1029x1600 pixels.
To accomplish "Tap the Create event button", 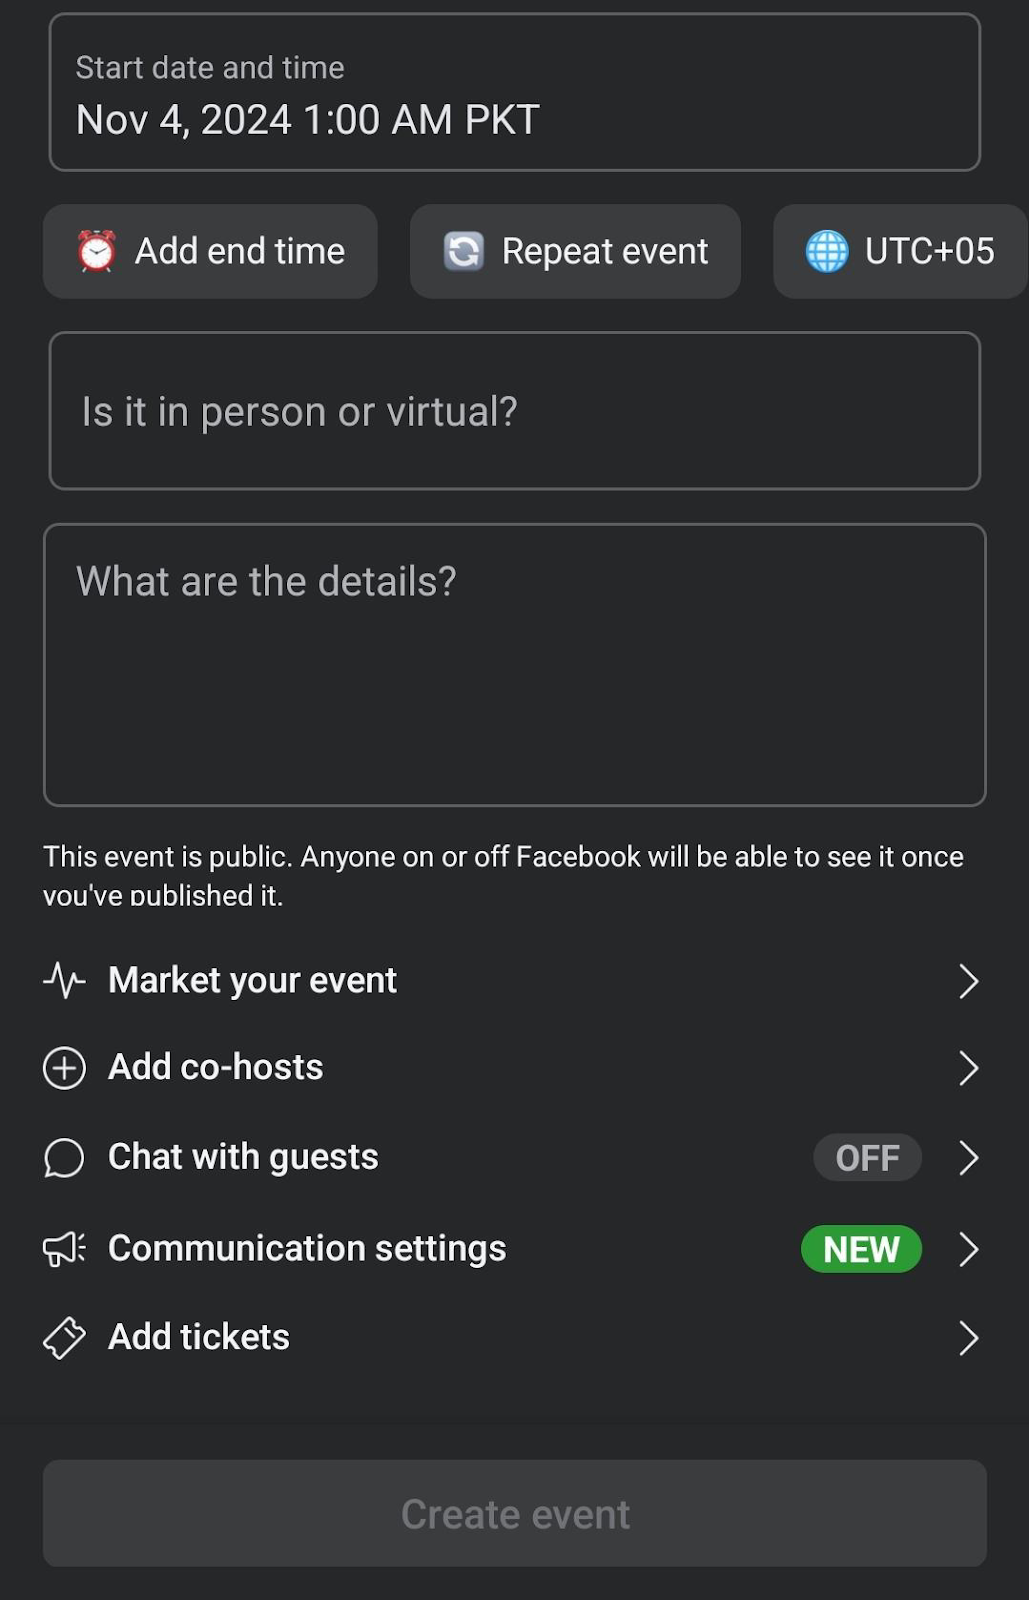I will tap(514, 1513).
